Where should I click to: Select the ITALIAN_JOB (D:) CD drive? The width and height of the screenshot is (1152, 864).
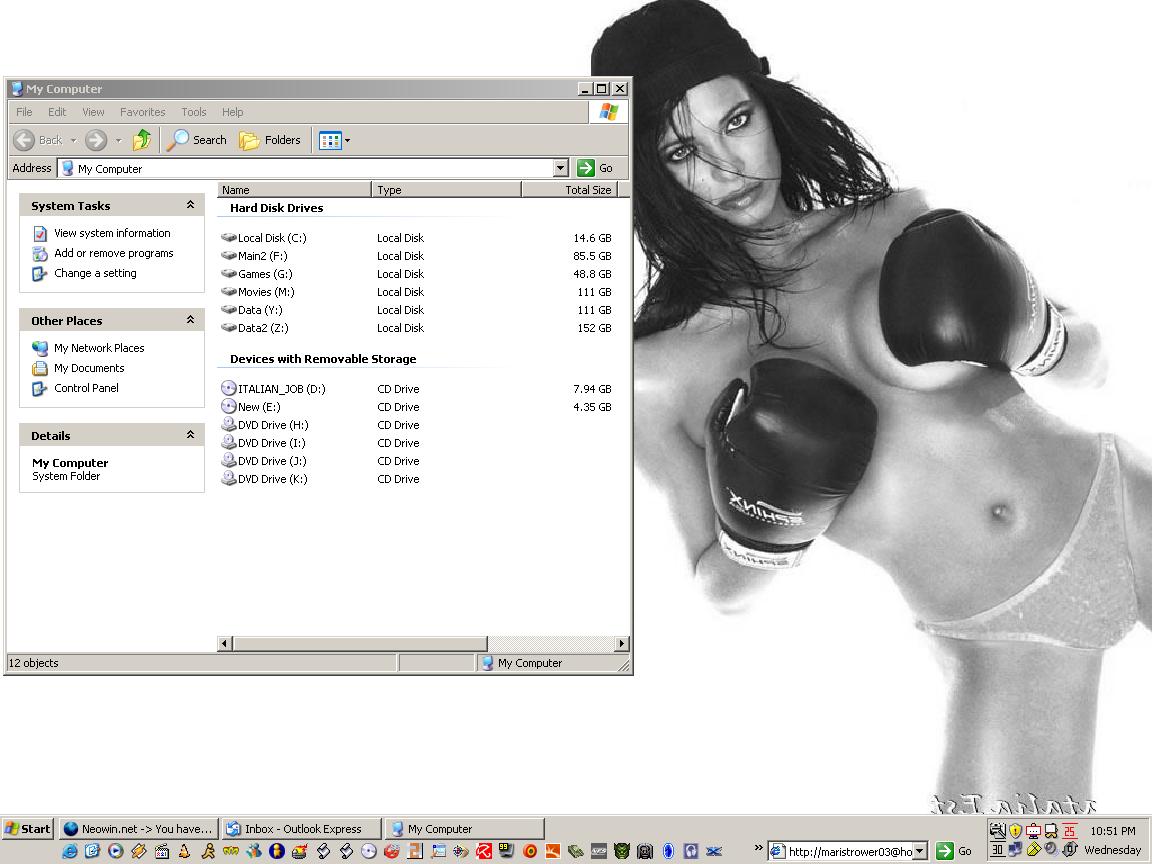tap(229, 389)
